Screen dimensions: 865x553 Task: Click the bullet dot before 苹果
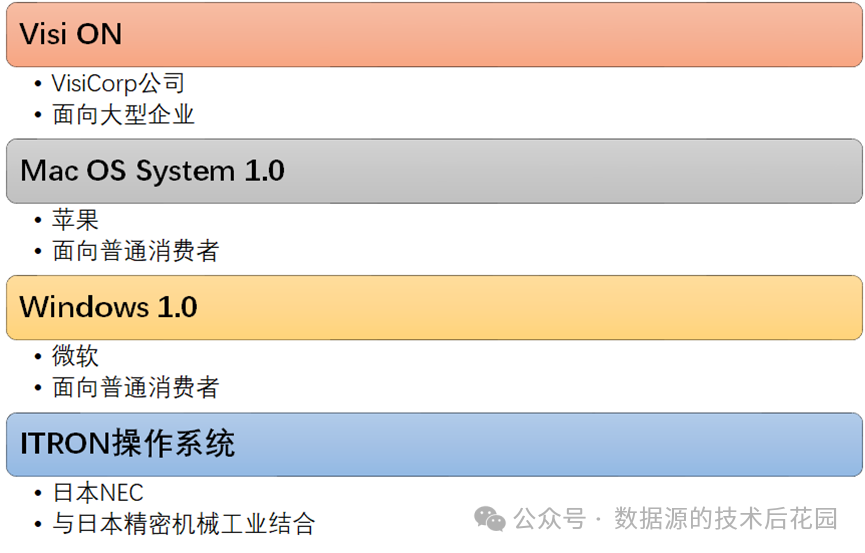(38, 221)
